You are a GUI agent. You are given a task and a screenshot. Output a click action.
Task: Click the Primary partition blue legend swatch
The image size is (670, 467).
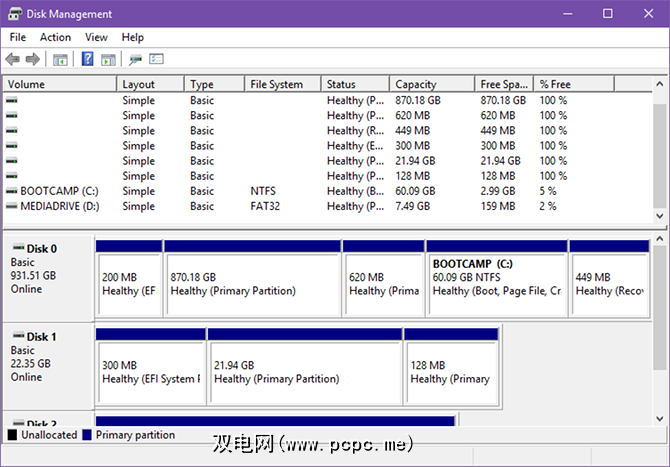87,436
